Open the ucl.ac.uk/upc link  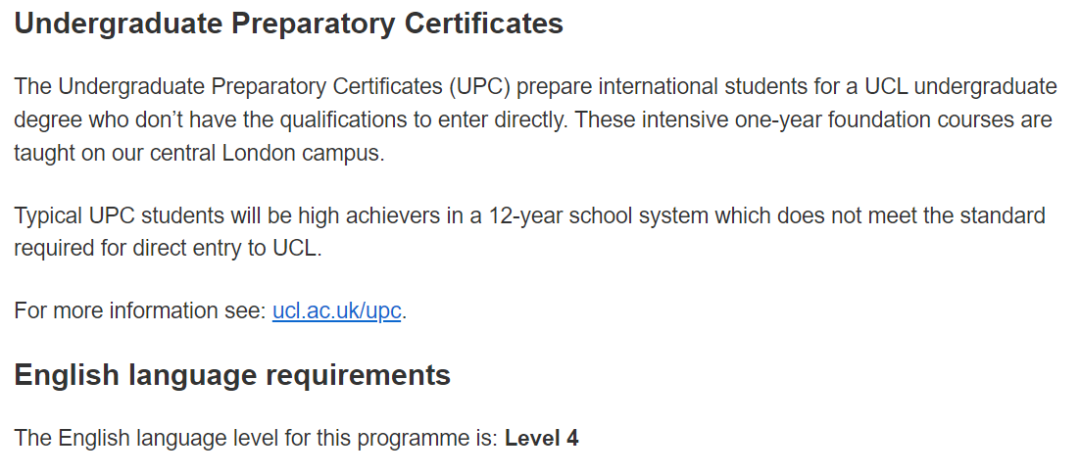336,311
